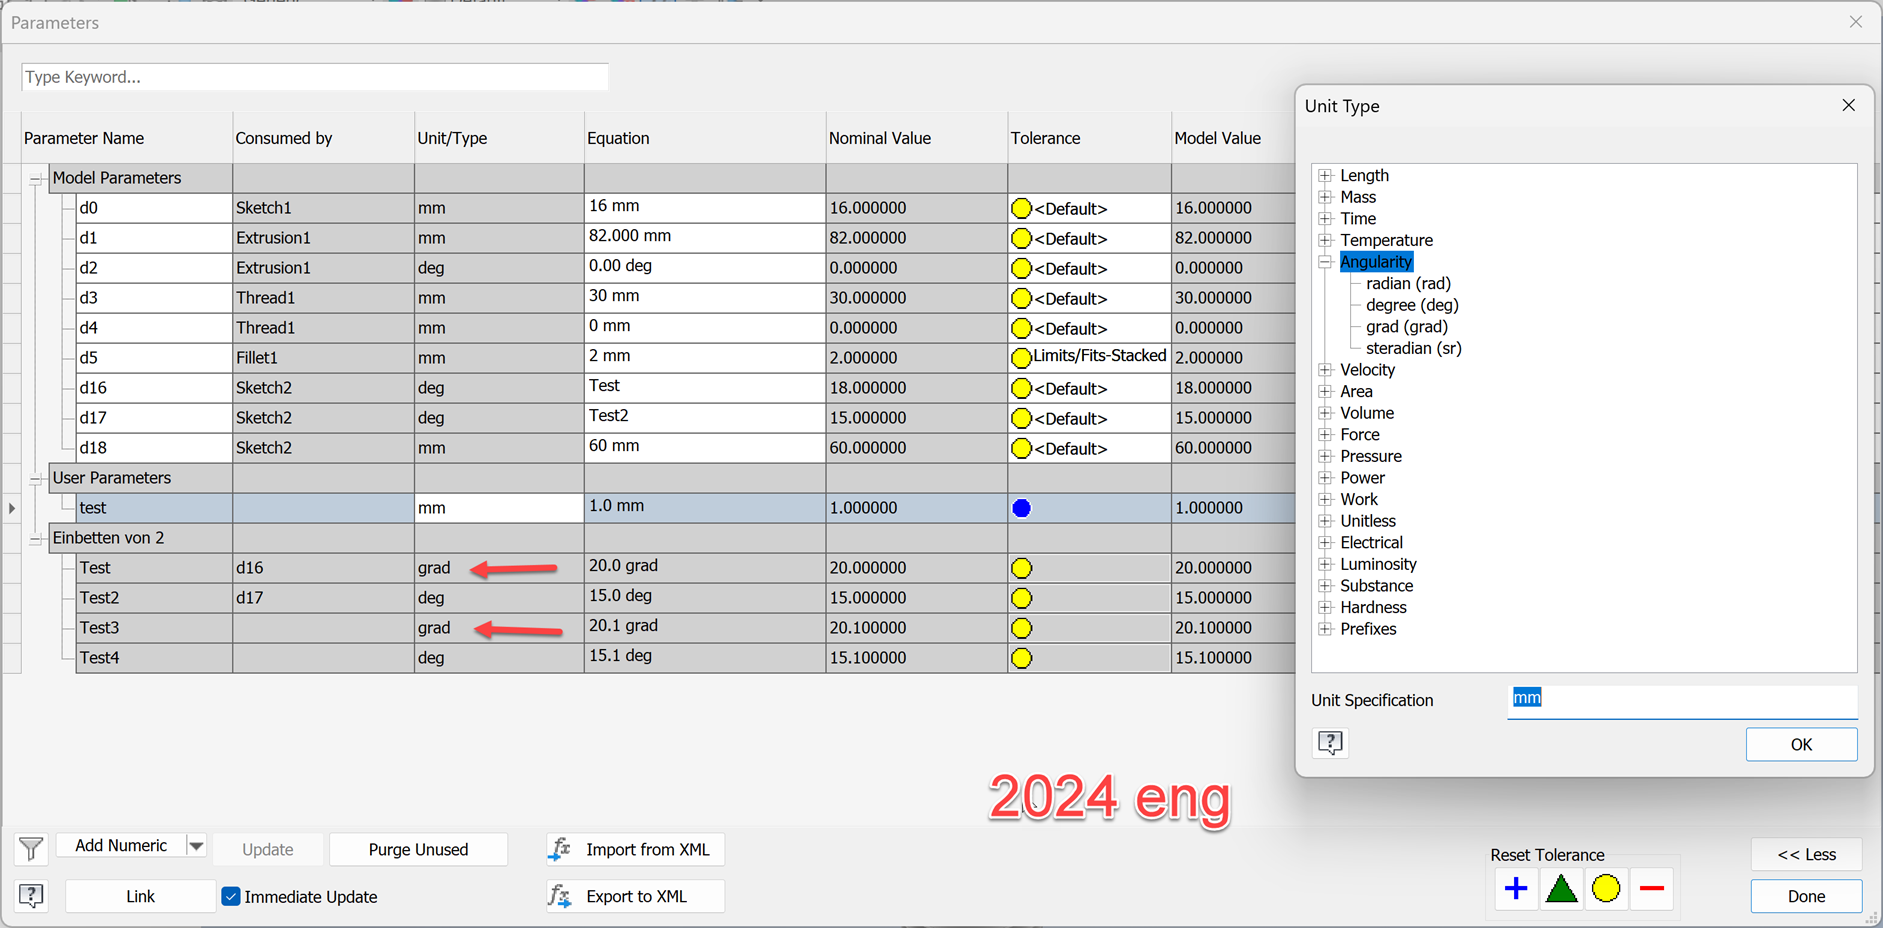Click the red minus Reset Tolerance icon
1883x928 pixels.
(x=1651, y=888)
